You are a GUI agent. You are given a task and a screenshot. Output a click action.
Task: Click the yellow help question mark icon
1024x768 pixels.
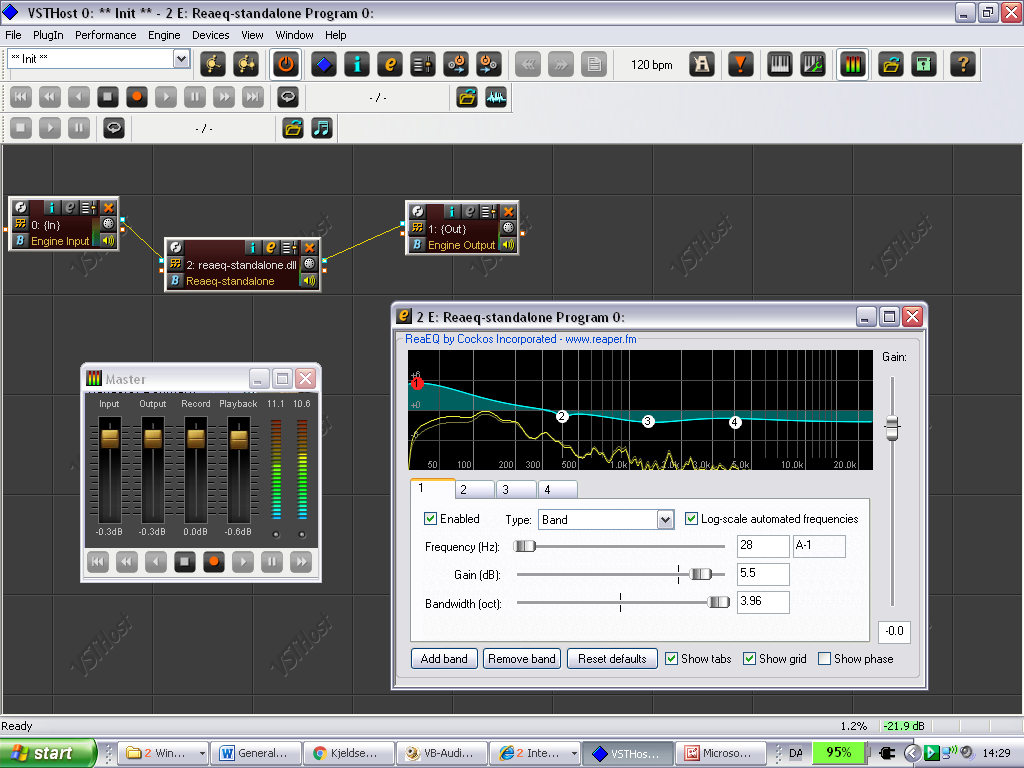[963, 64]
